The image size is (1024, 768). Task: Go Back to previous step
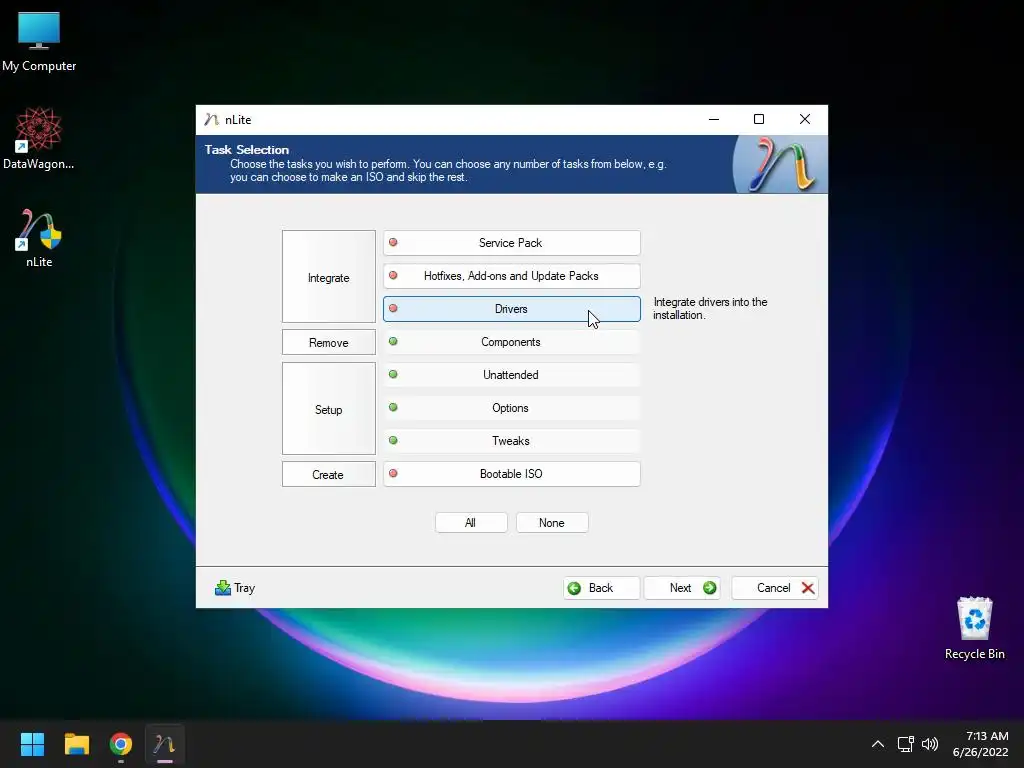click(601, 588)
